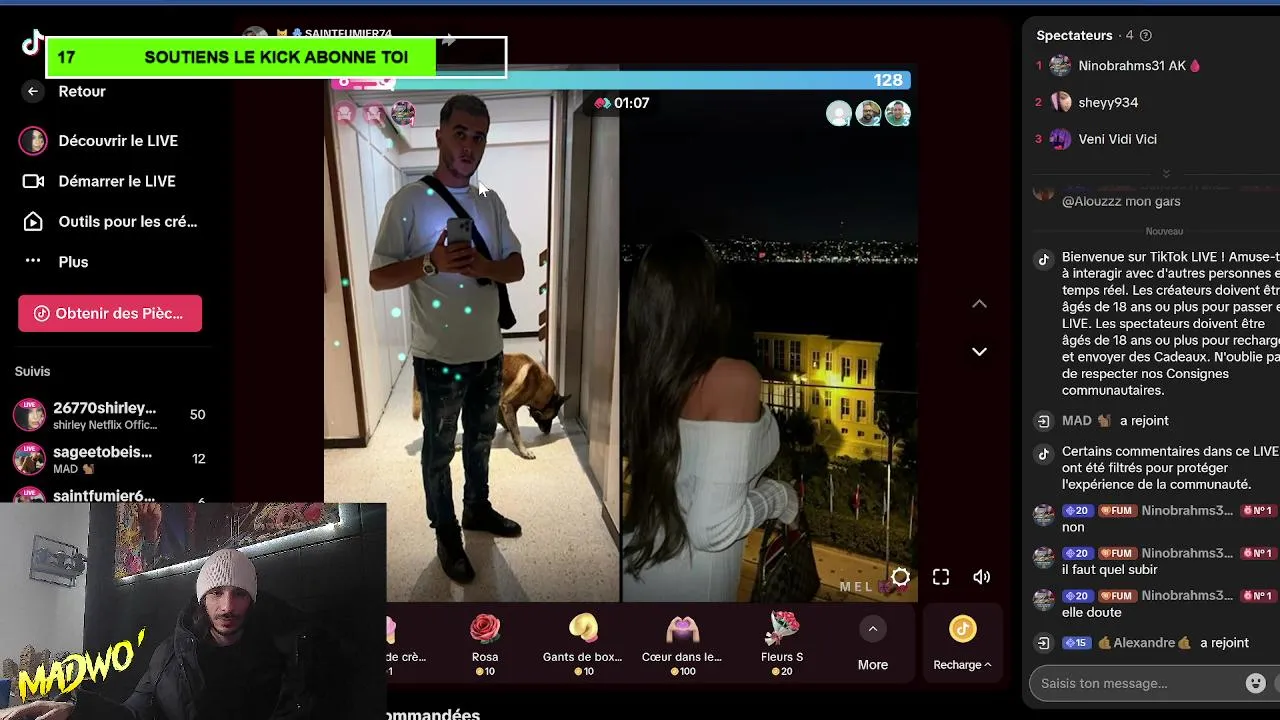Click the comment 'elle doute'
Image resolution: width=1280 pixels, height=720 pixels.
click(x=1092, y=612)
